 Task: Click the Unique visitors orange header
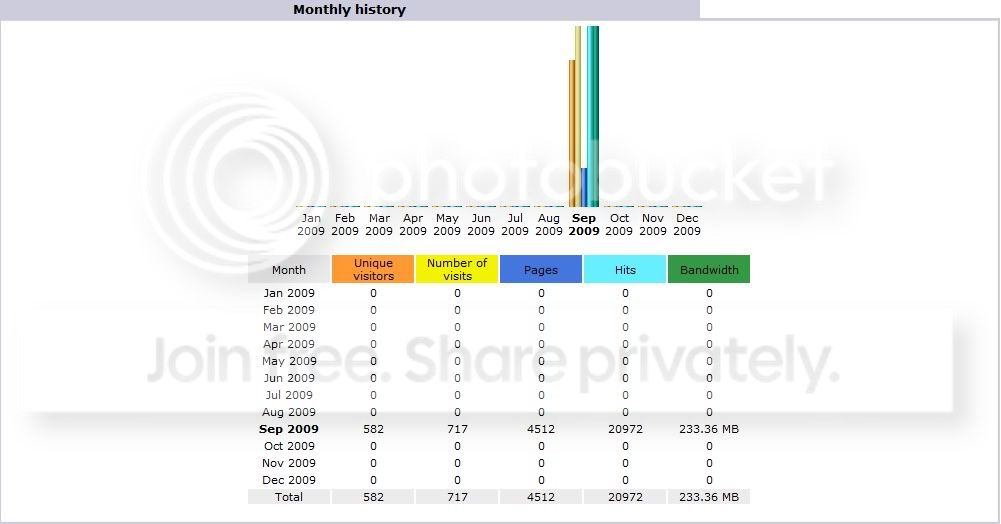pos(373,269)
